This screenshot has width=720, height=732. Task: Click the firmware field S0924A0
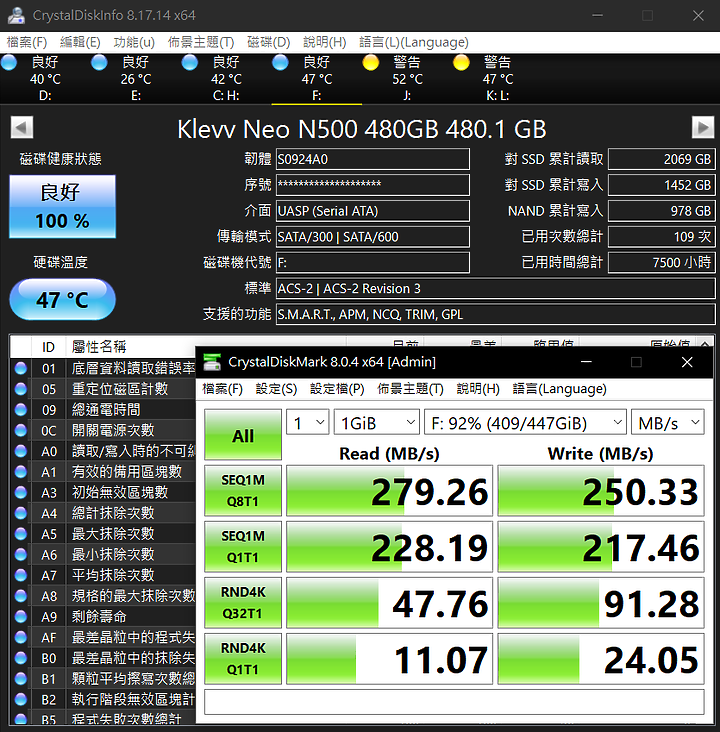coord(373,159)
